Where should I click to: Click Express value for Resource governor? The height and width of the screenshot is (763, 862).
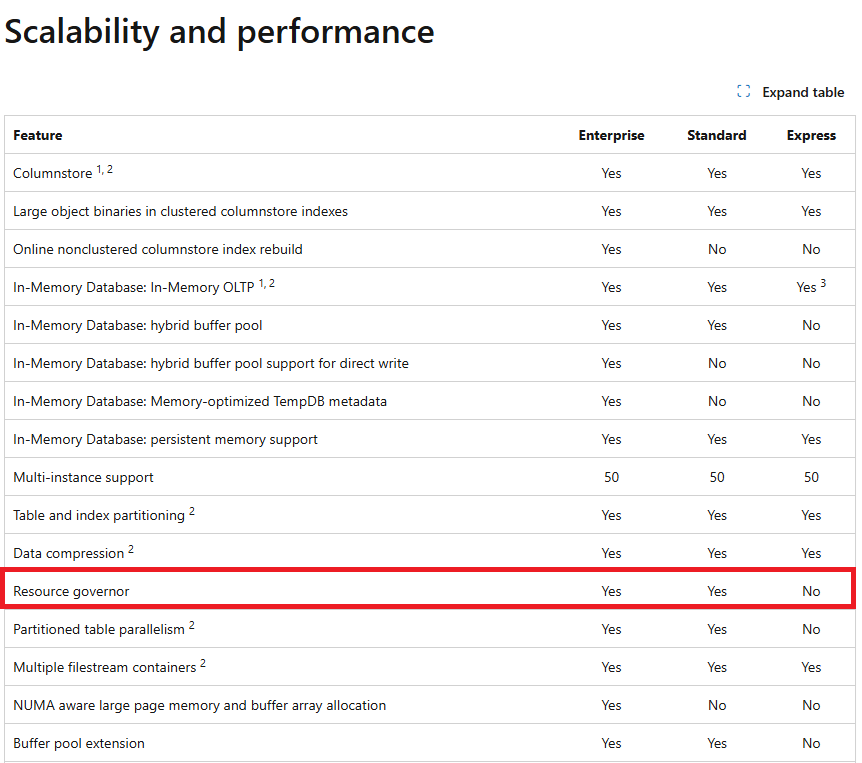pos(811,591)
